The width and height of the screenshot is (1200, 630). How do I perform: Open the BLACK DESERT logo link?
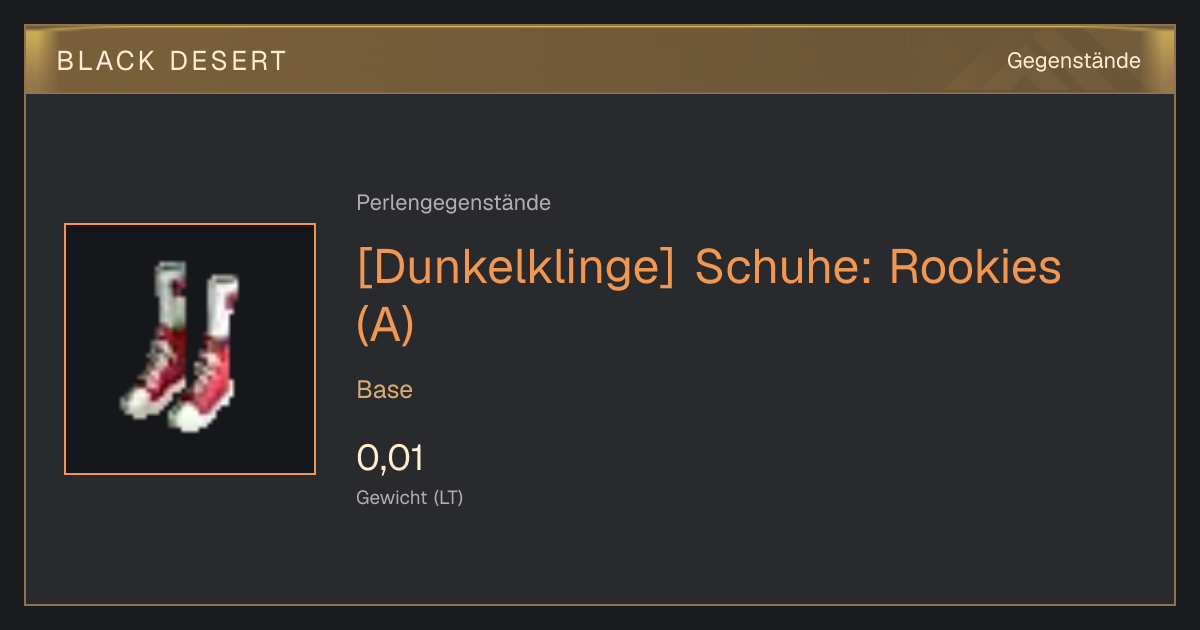point(172,61)
